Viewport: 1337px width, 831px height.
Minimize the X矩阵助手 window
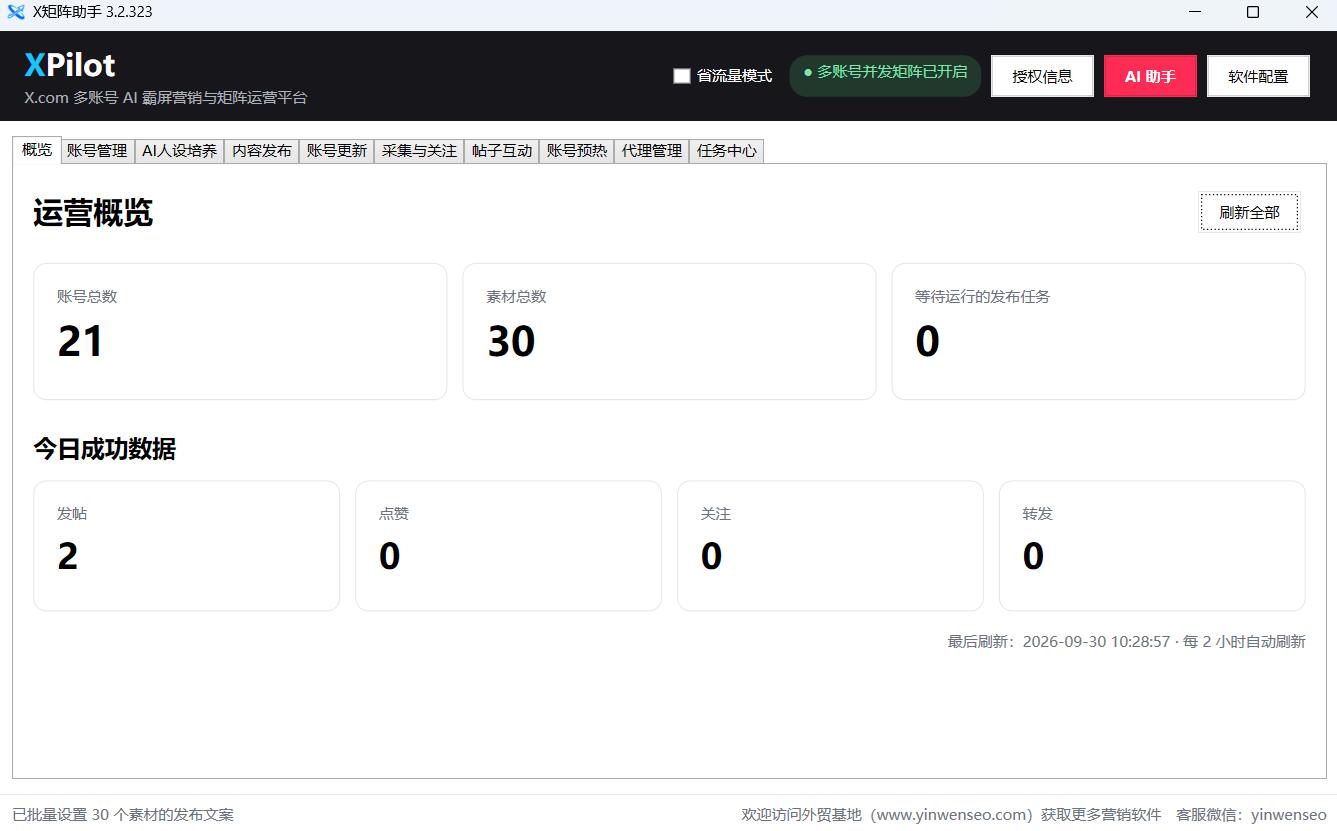[x=1195, y=12]
